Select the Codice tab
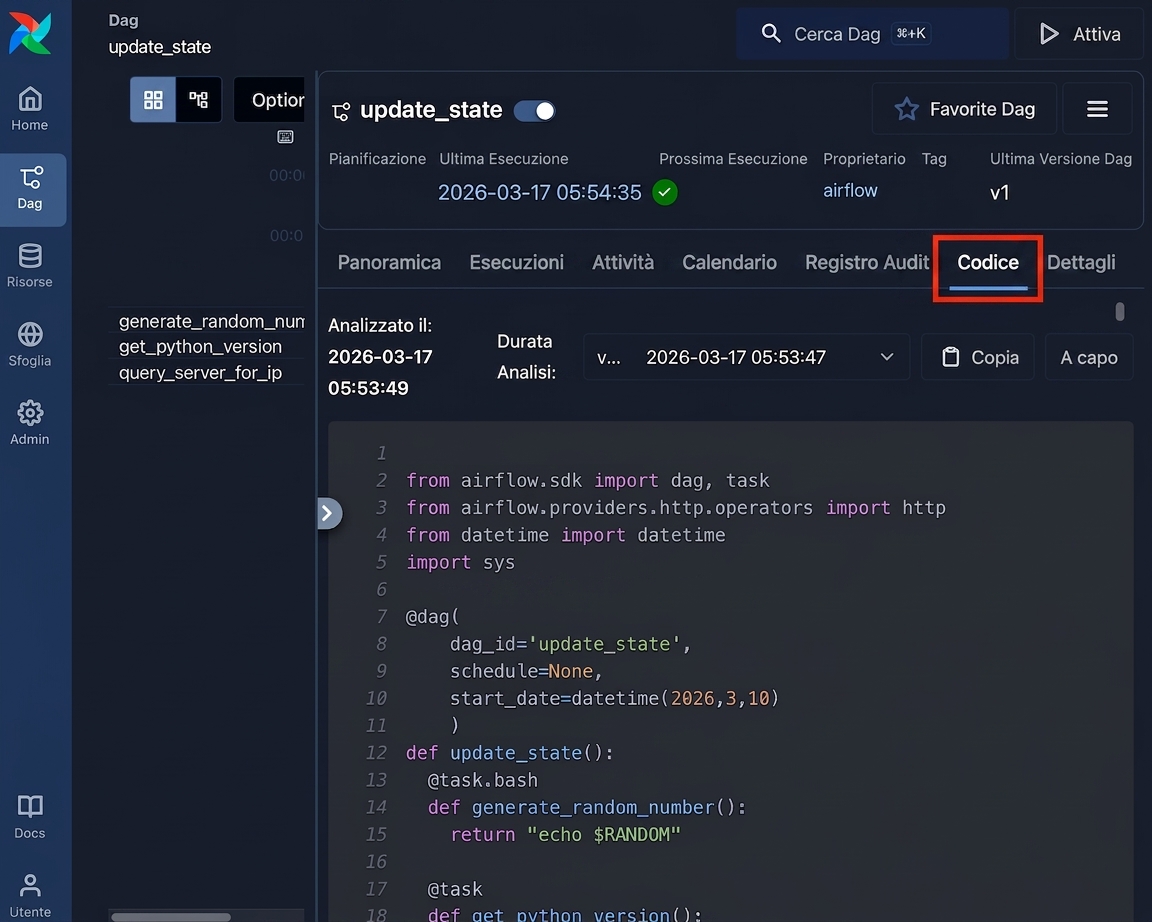The height and width of the screenshot is (922, 1152). point(988,262)
